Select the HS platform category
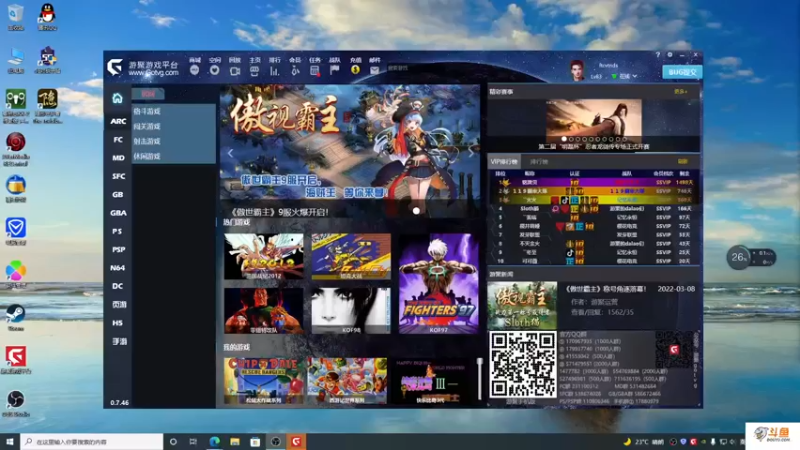Image resolution: width=800 pixels, height=450 pixels. tap(118, 323)
